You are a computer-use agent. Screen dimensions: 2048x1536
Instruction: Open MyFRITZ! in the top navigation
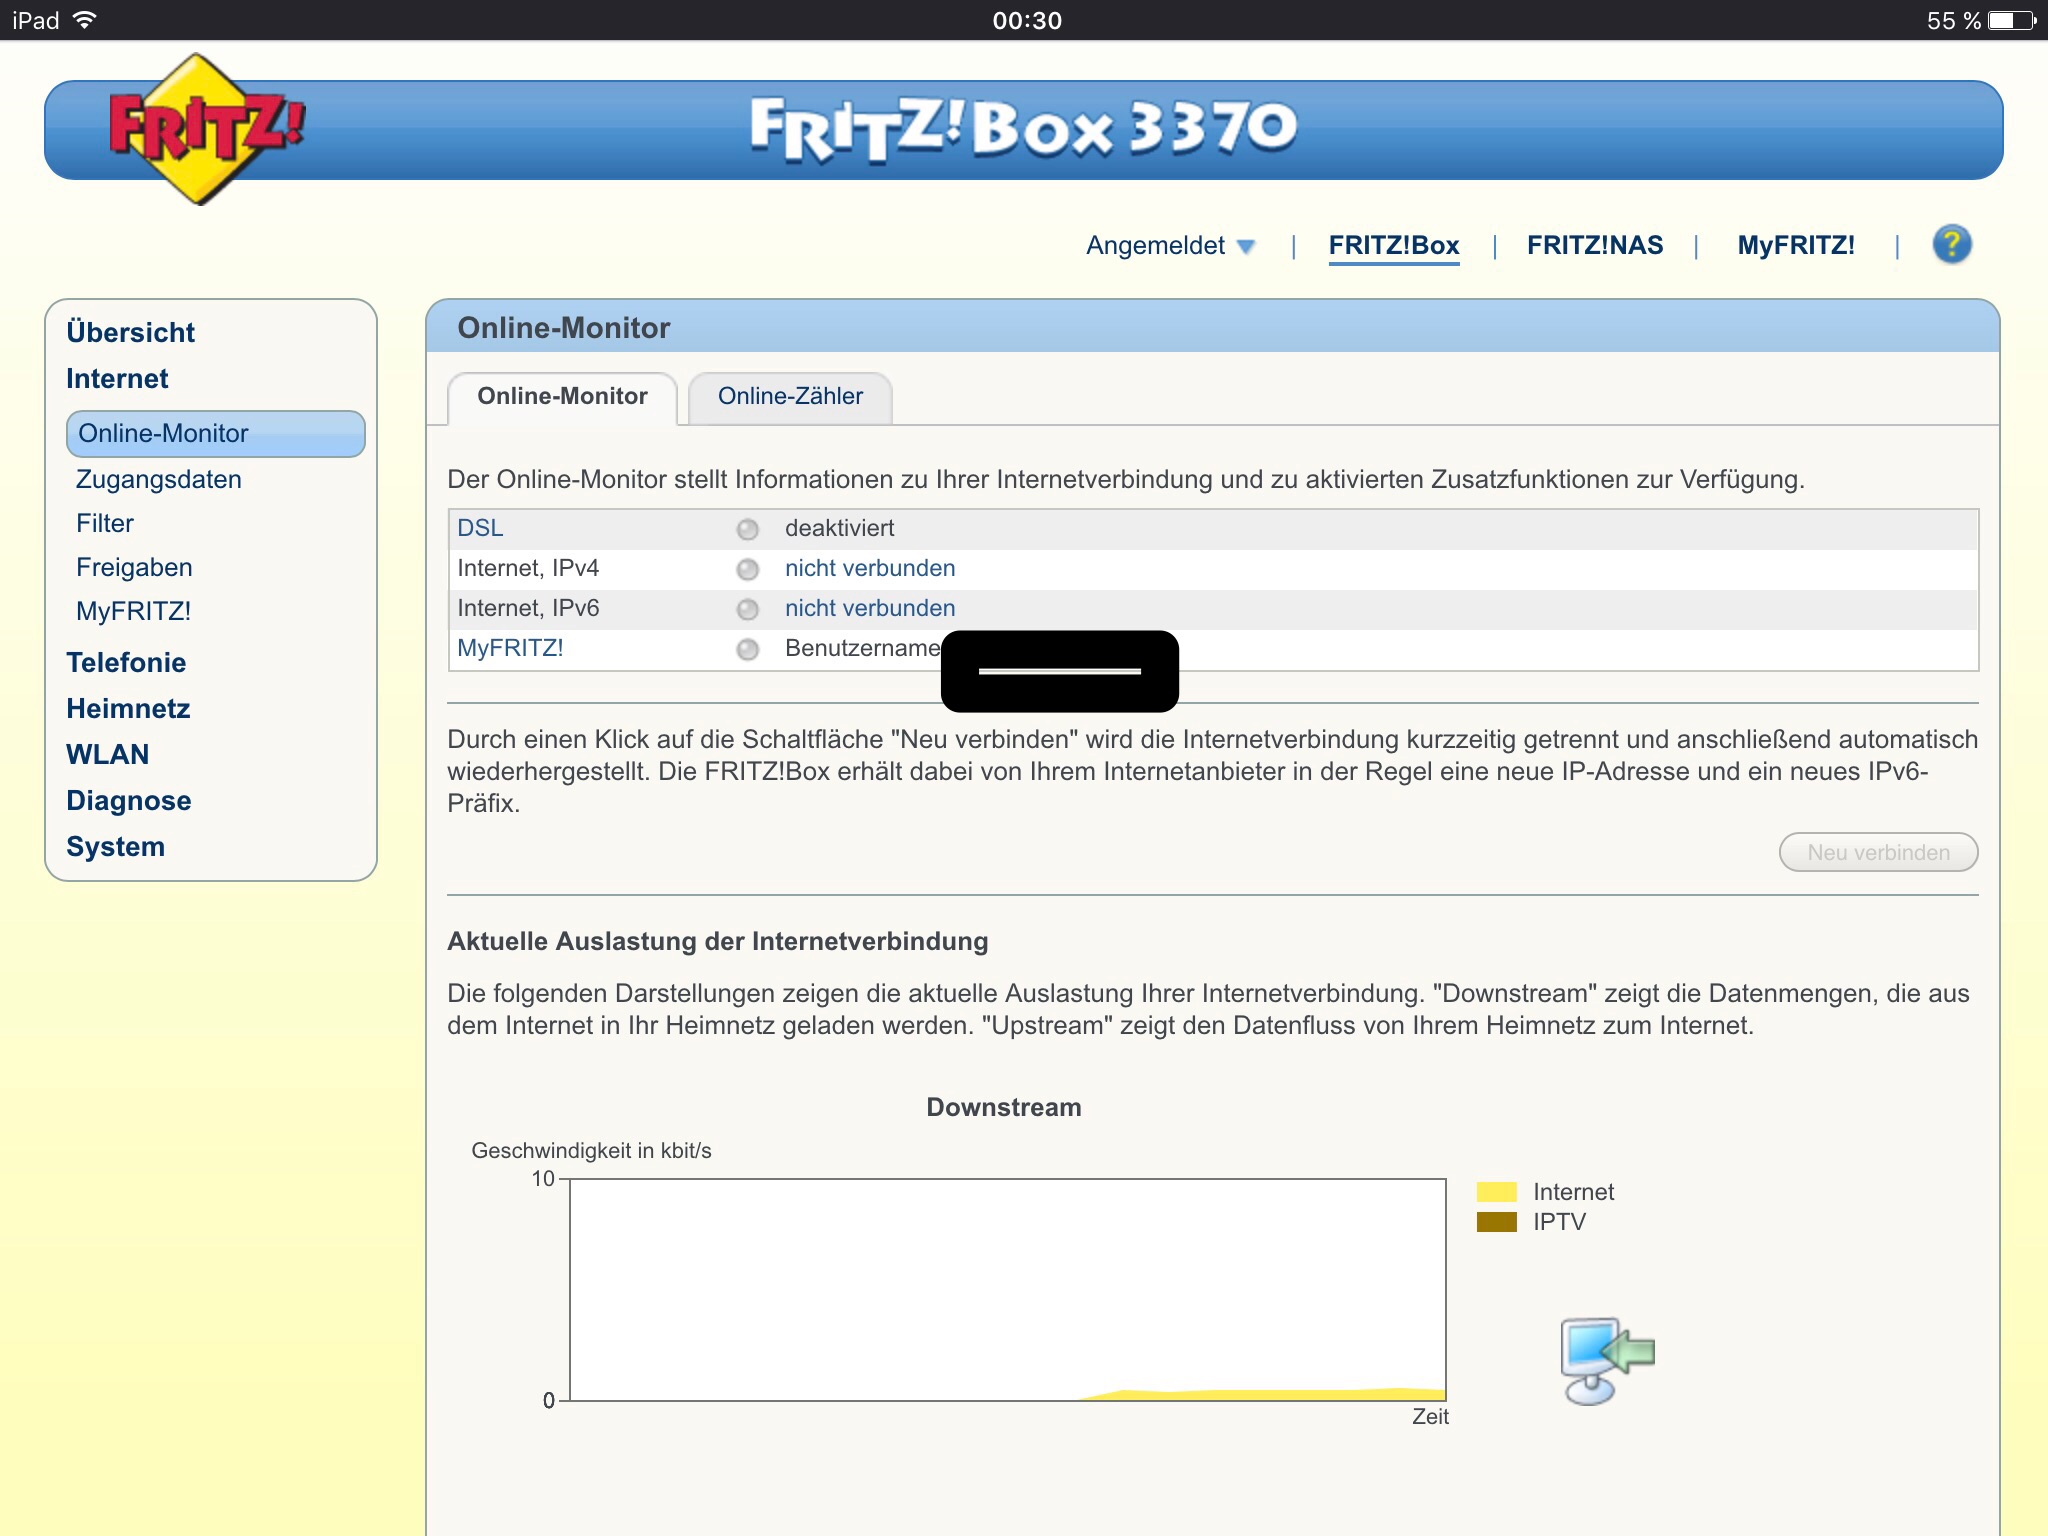[x=1795, y=246]
